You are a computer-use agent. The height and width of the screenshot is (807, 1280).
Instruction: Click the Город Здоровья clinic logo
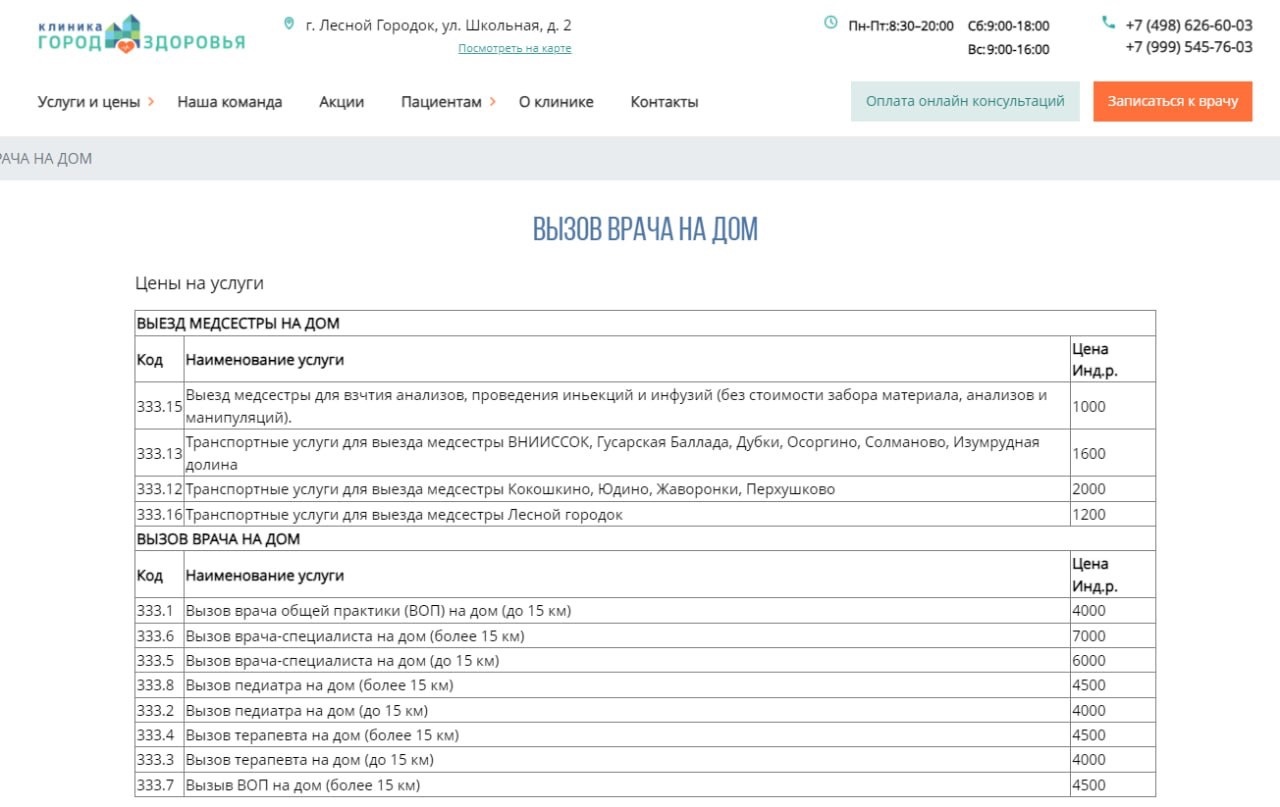(141, 34)
